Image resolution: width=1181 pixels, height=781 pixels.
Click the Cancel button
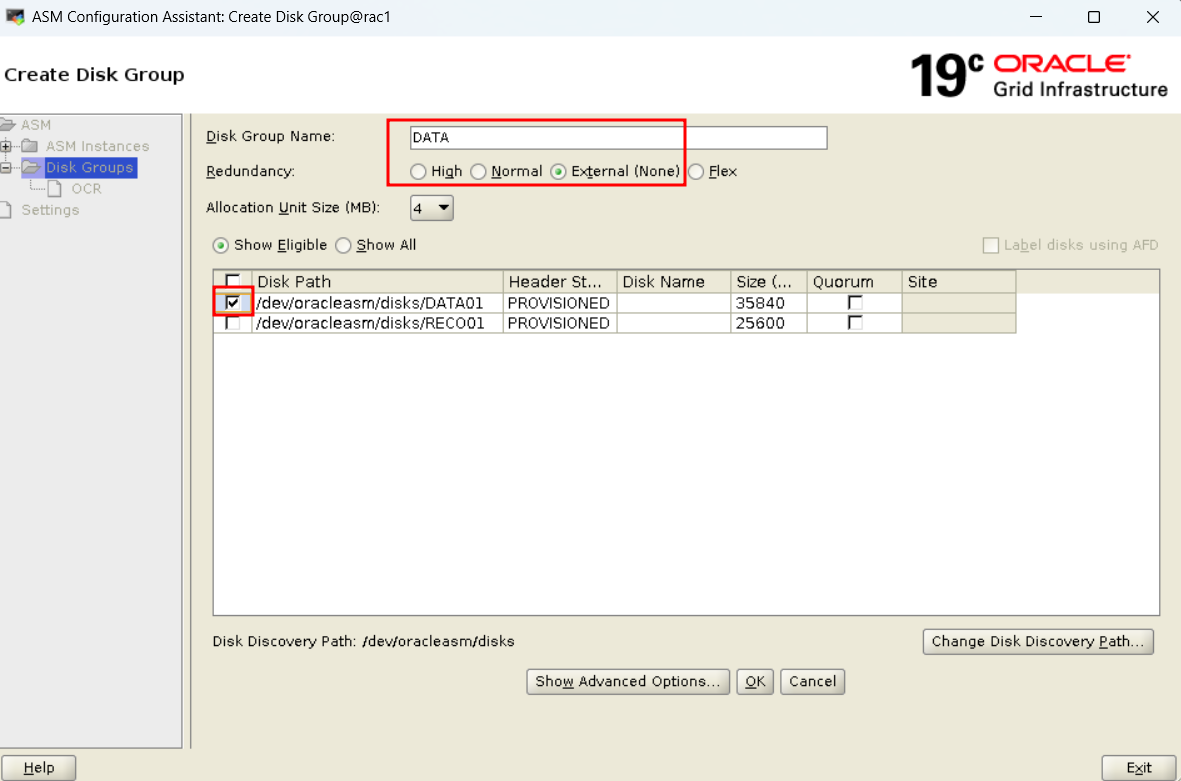coord(812,682)
